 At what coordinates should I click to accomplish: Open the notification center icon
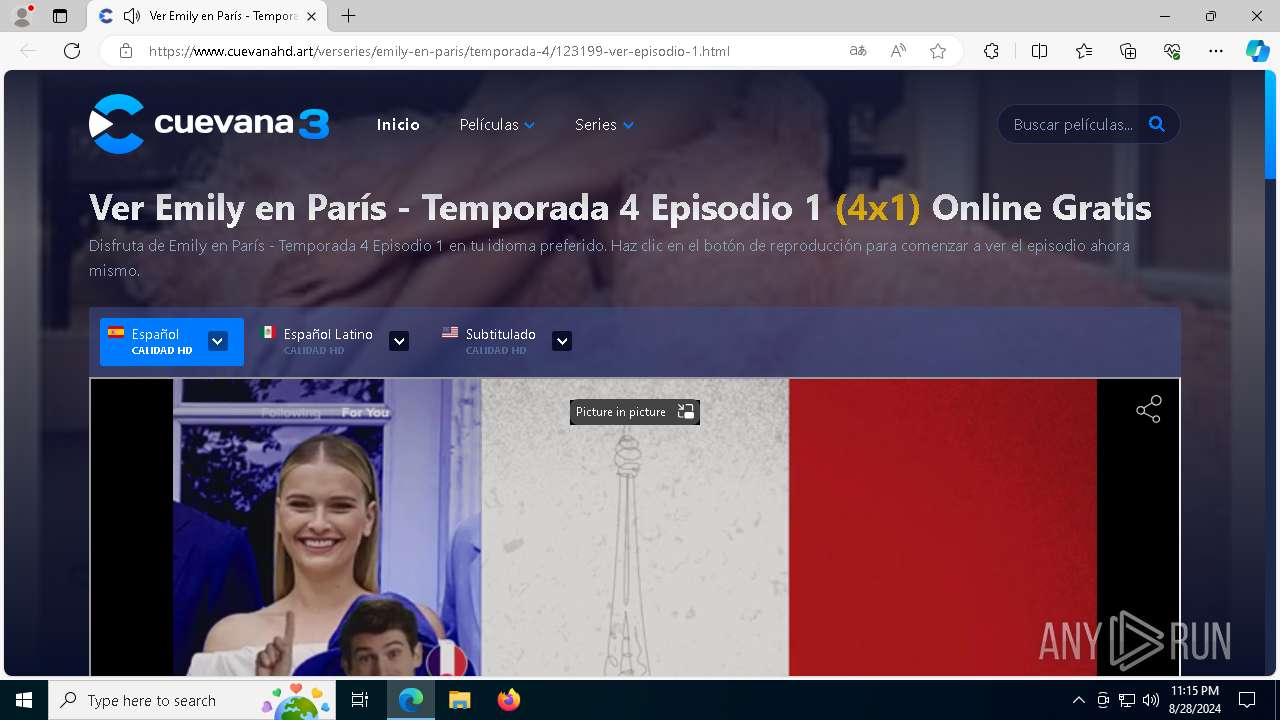coord(1247,700)
